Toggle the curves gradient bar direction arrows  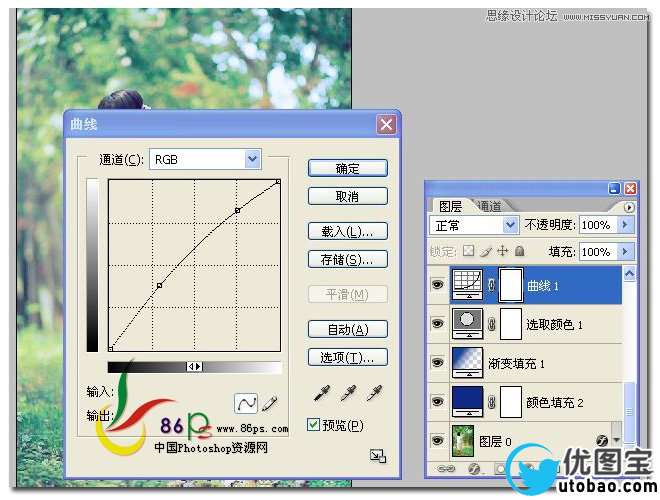(x=194, y=367)
